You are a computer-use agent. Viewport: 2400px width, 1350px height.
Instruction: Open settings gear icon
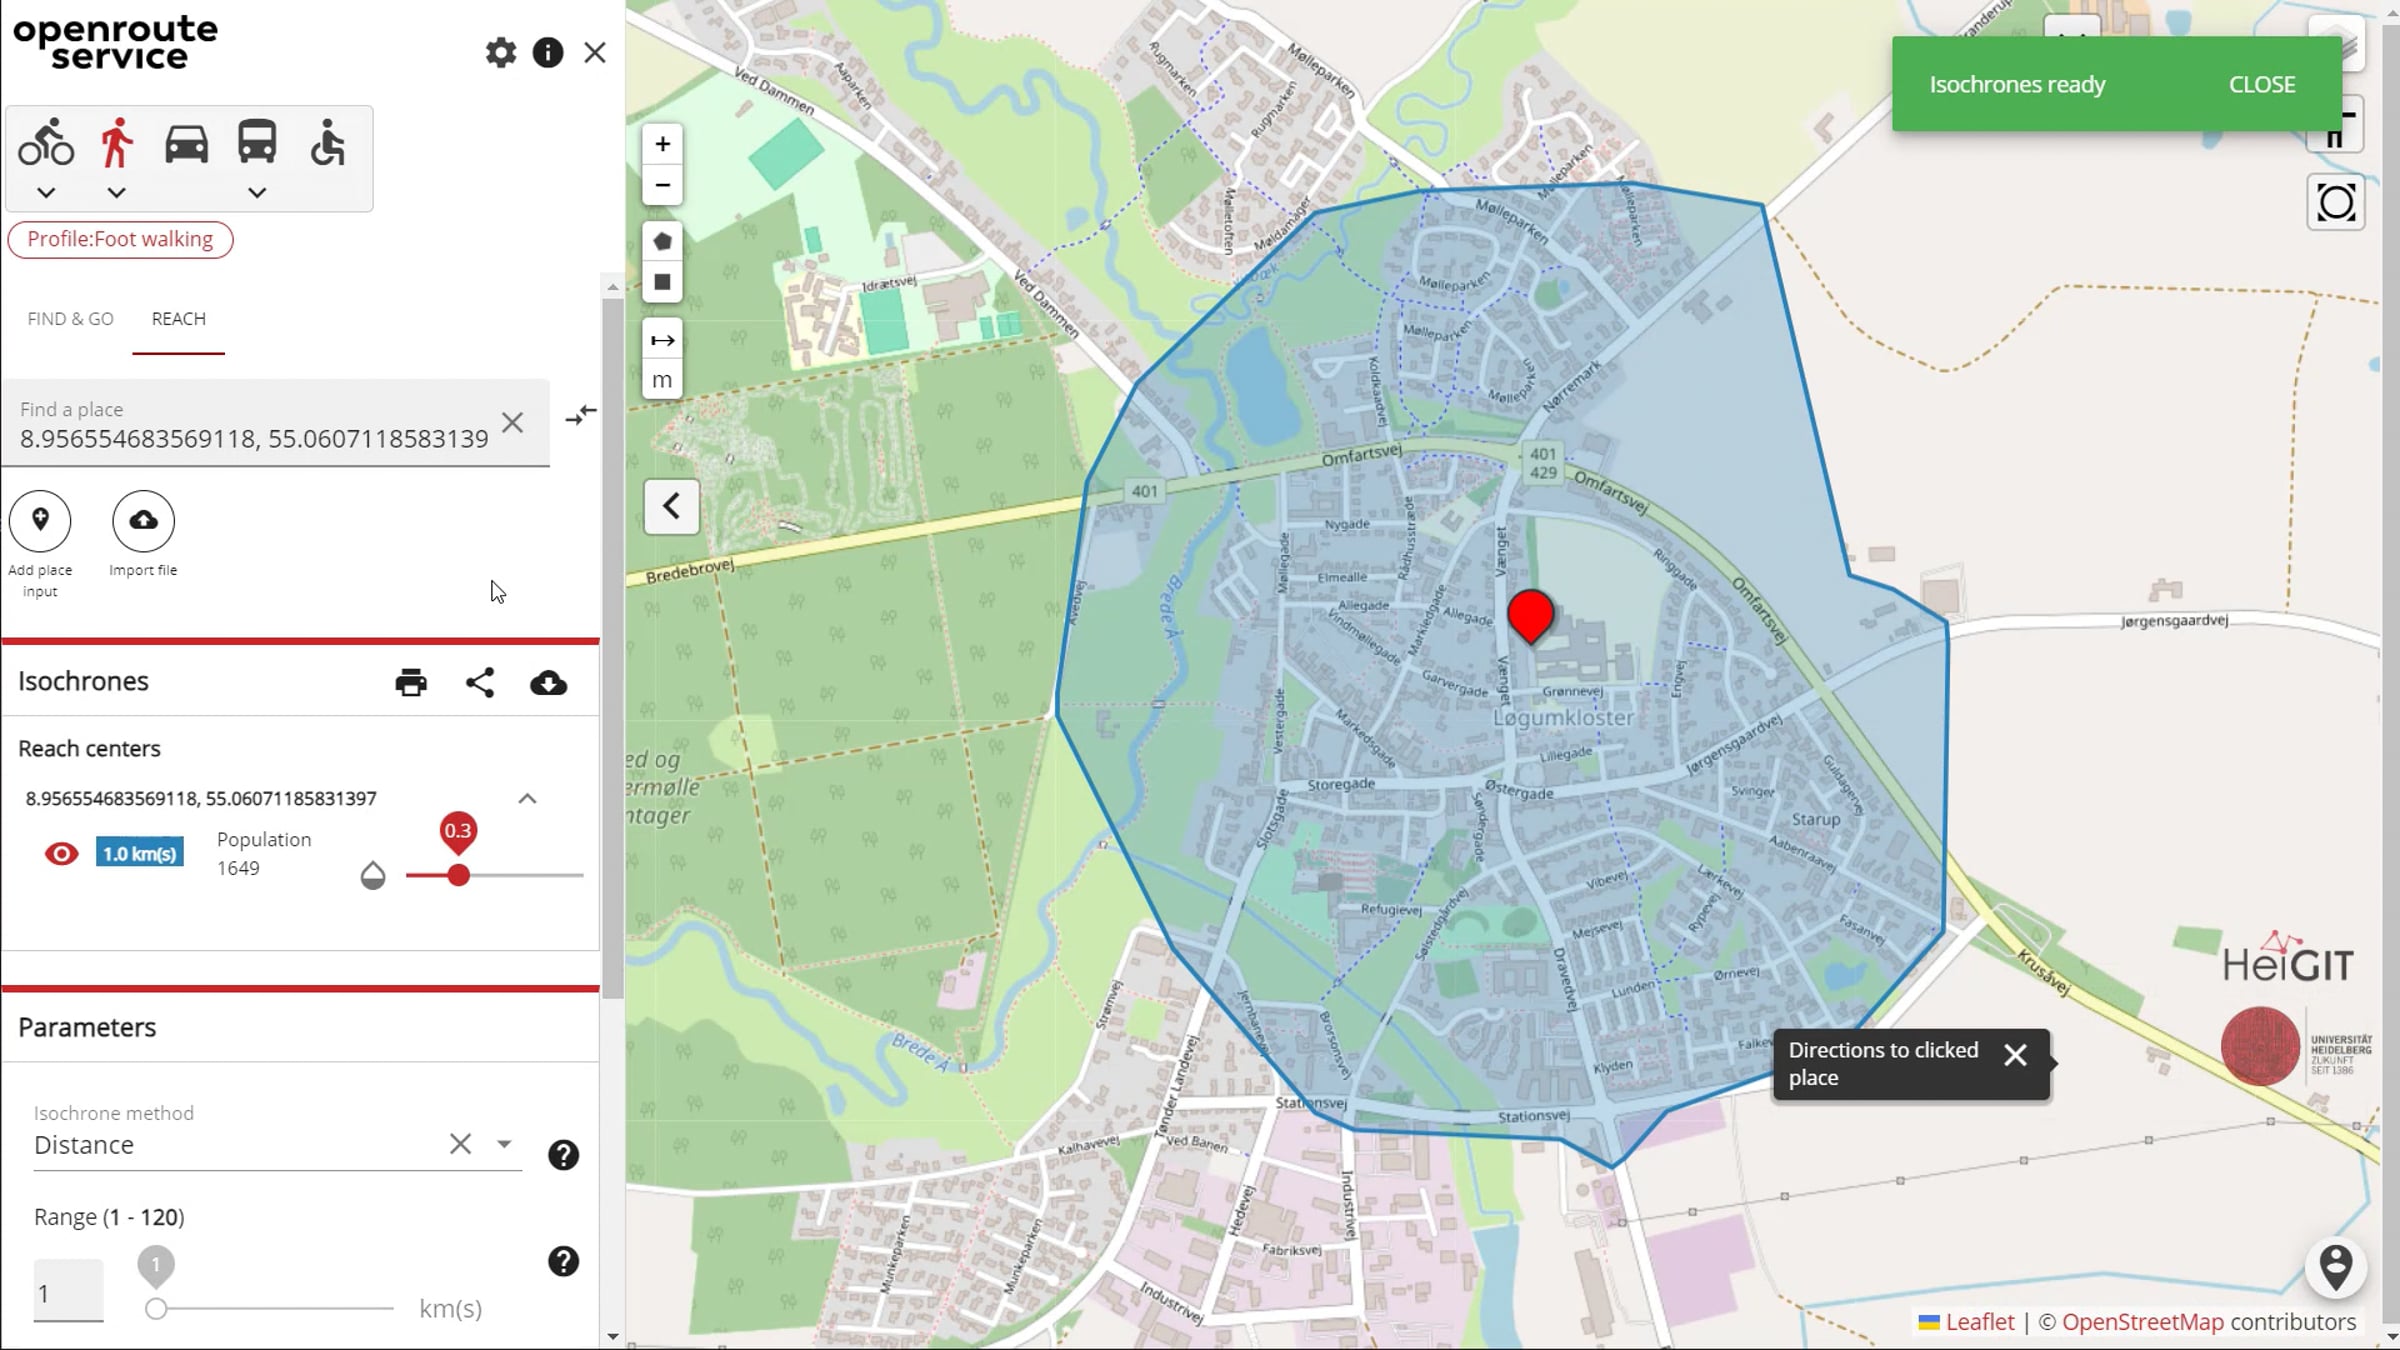pyautogui.click(x=500, y=53)
